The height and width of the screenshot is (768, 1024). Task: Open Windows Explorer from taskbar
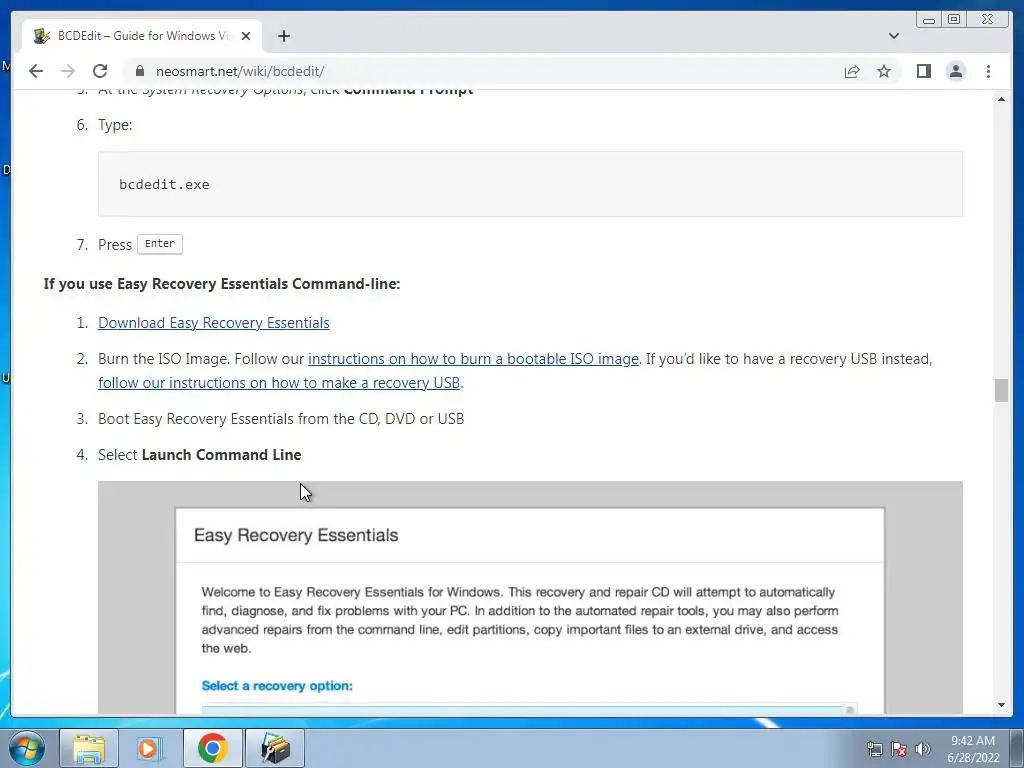tap(89, 748)
